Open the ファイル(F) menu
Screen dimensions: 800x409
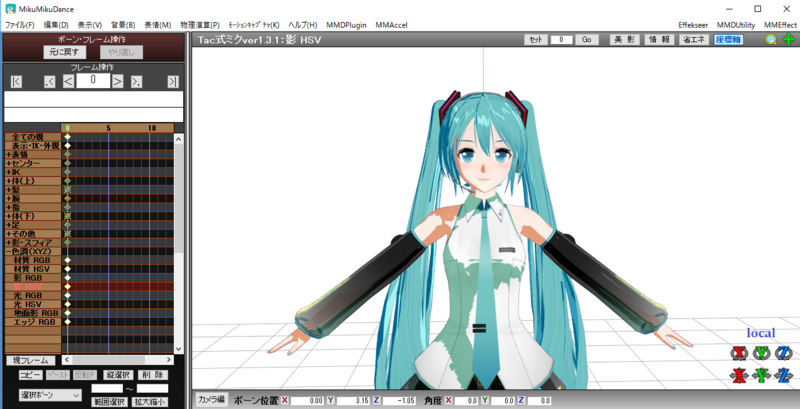point(20,25)
